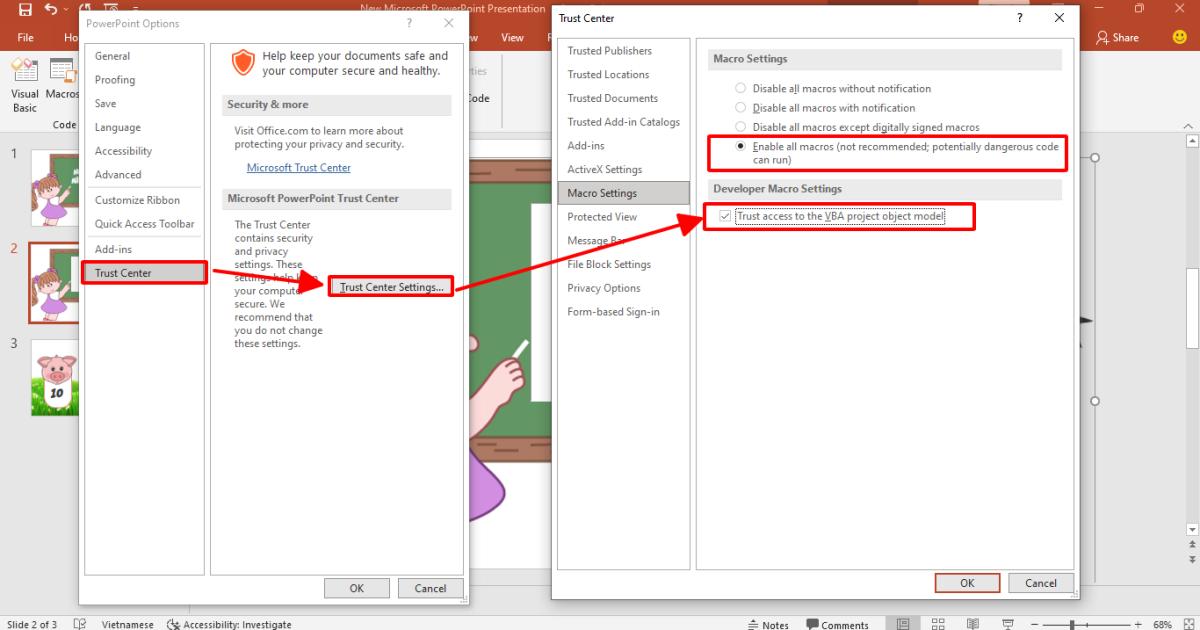Click the orange shield security icon
The image size is (1200, 630).
point(243,63)
